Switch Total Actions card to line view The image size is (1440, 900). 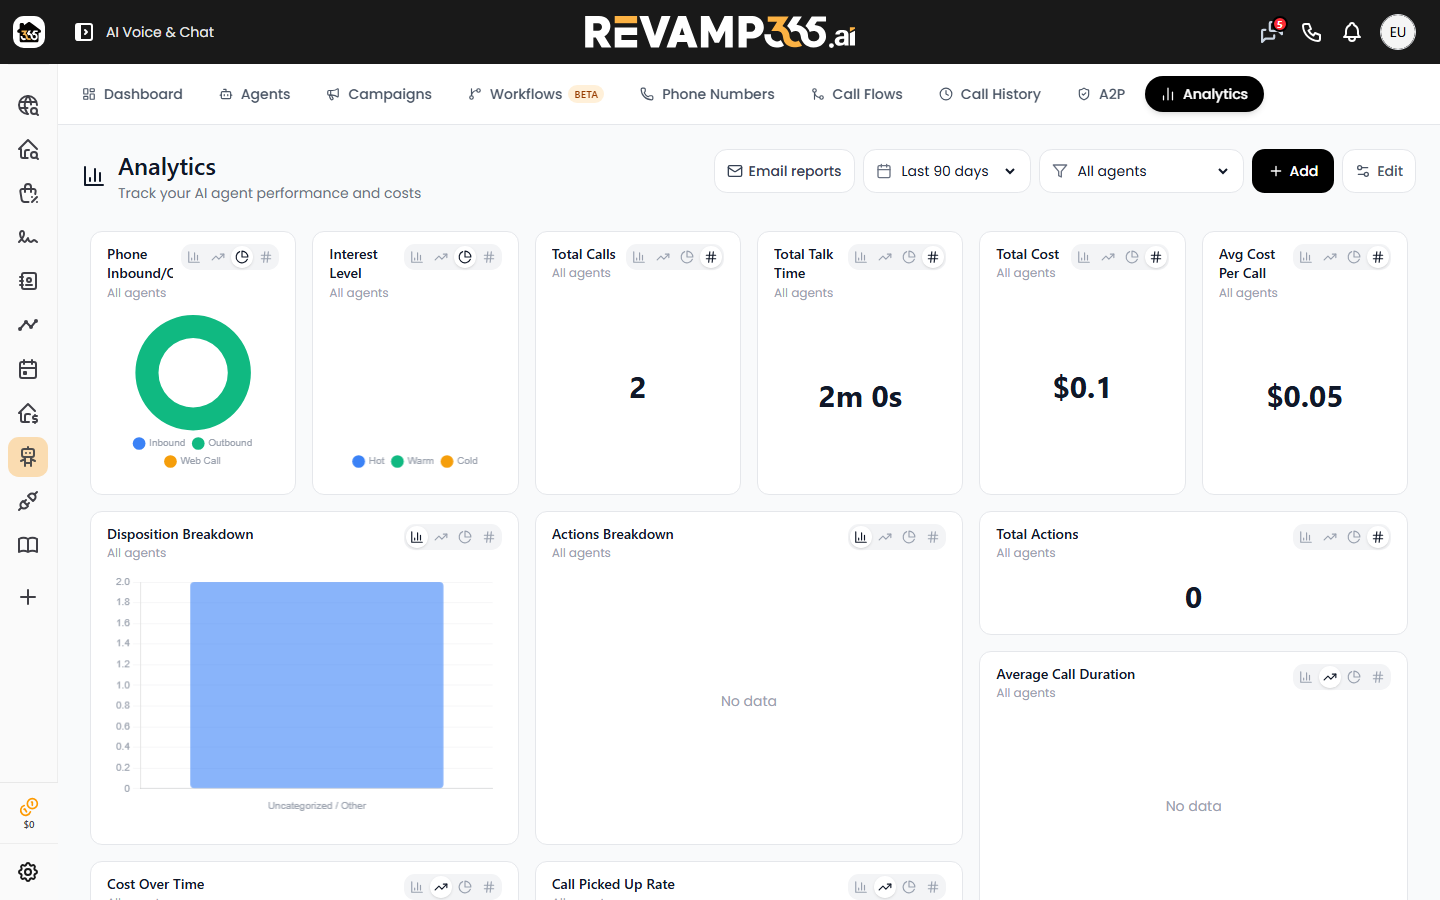1330,537
